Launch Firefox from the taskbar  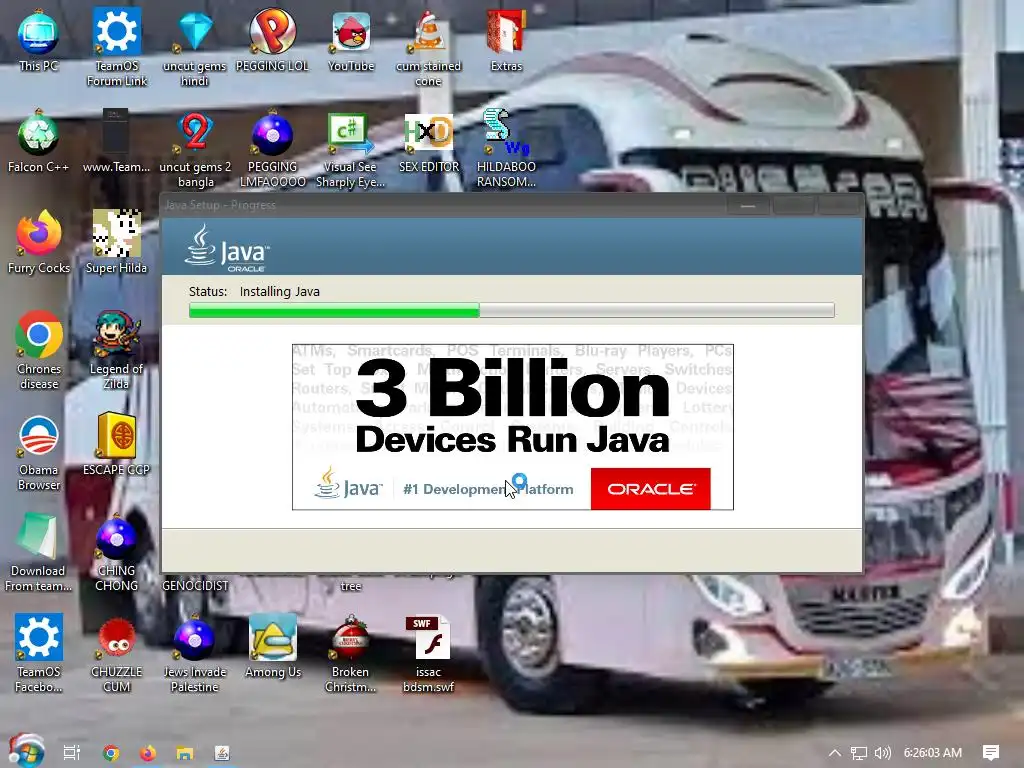tap(148, 753)
